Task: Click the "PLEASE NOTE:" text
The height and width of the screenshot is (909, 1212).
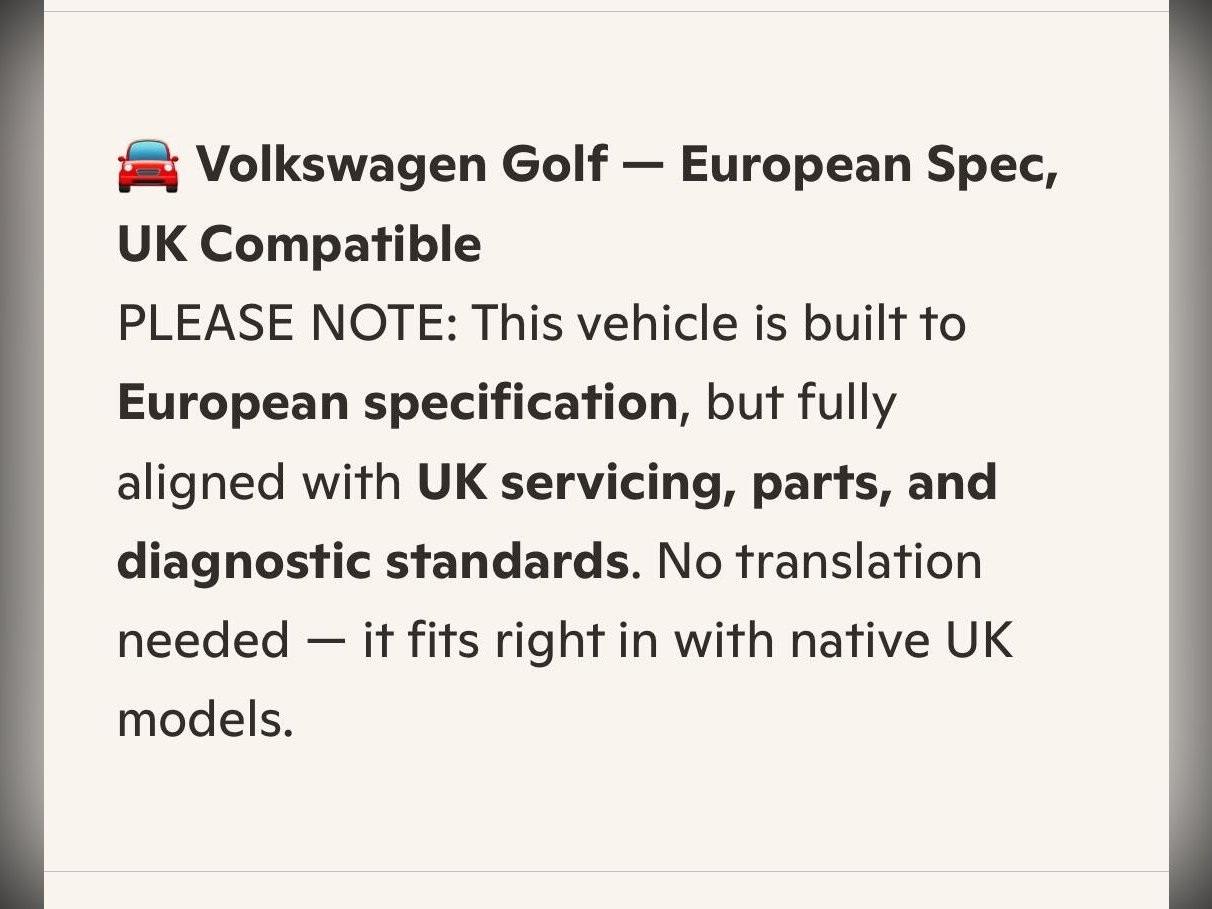Action: (286, 323)
